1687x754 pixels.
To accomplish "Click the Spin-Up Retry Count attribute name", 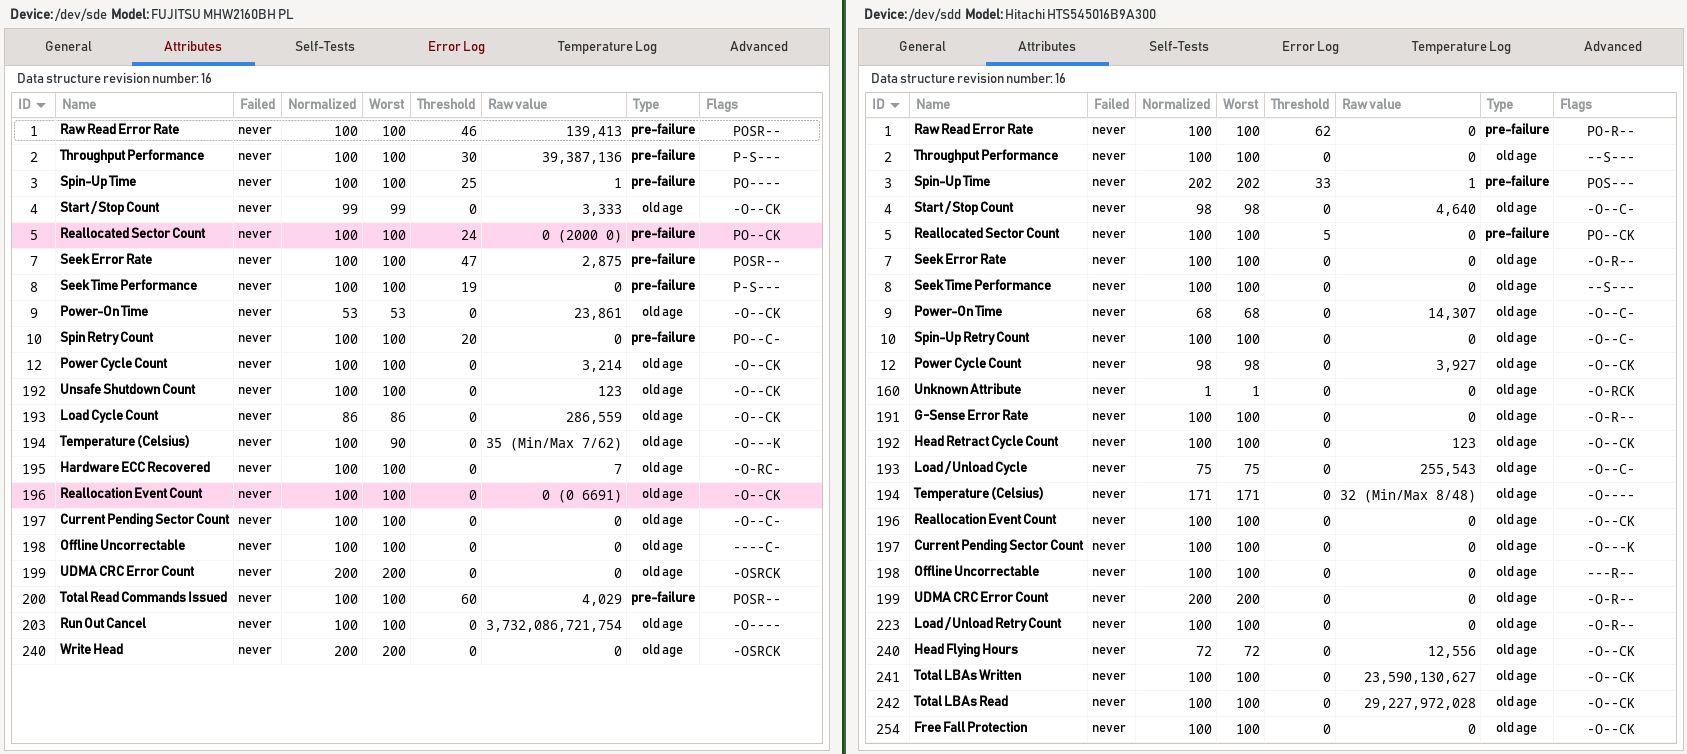I will coord(971,338).
